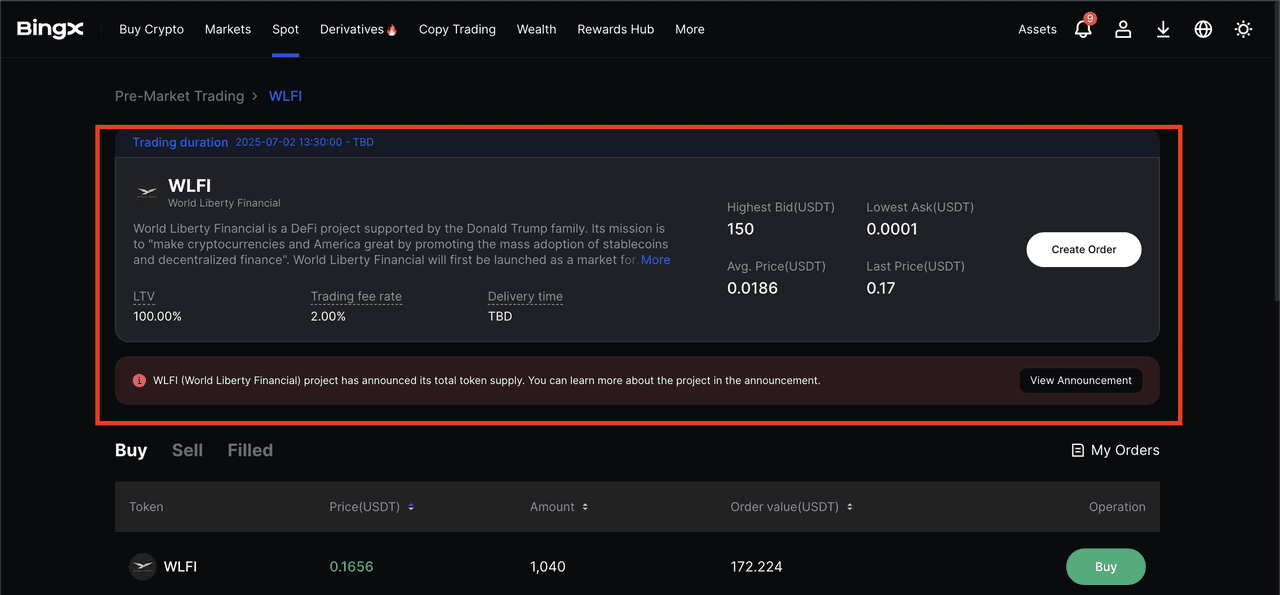This screenshot has width=1280, height=595.
Task: Click the 100.00% LTV value
Action: click(157, 316)
